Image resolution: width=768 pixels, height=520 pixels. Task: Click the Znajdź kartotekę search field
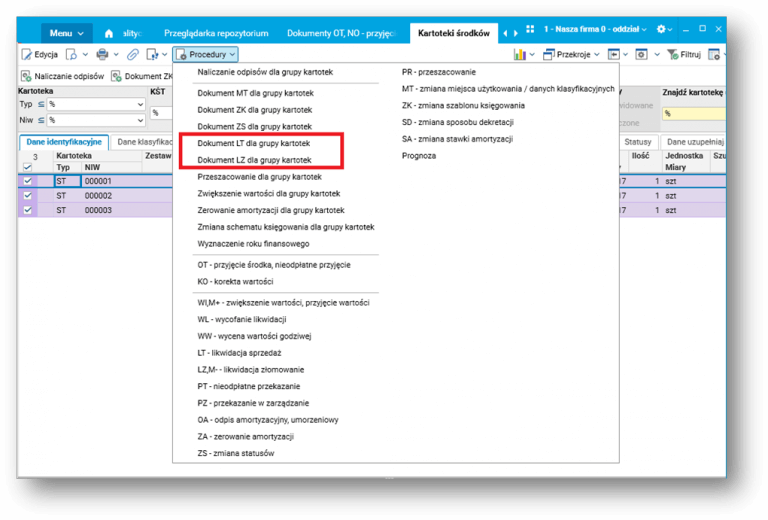tap(694, 114)
